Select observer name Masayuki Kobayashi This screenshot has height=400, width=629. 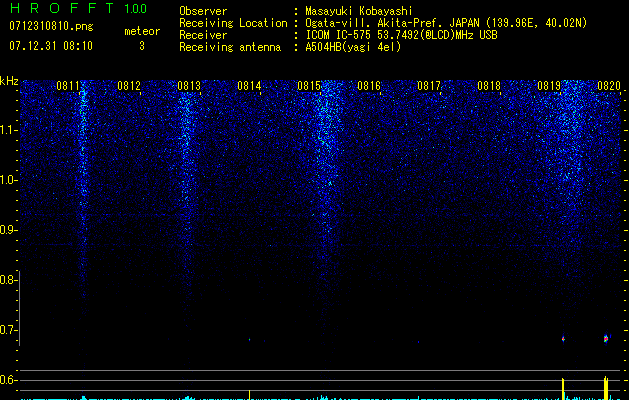[x=359, y=11]
